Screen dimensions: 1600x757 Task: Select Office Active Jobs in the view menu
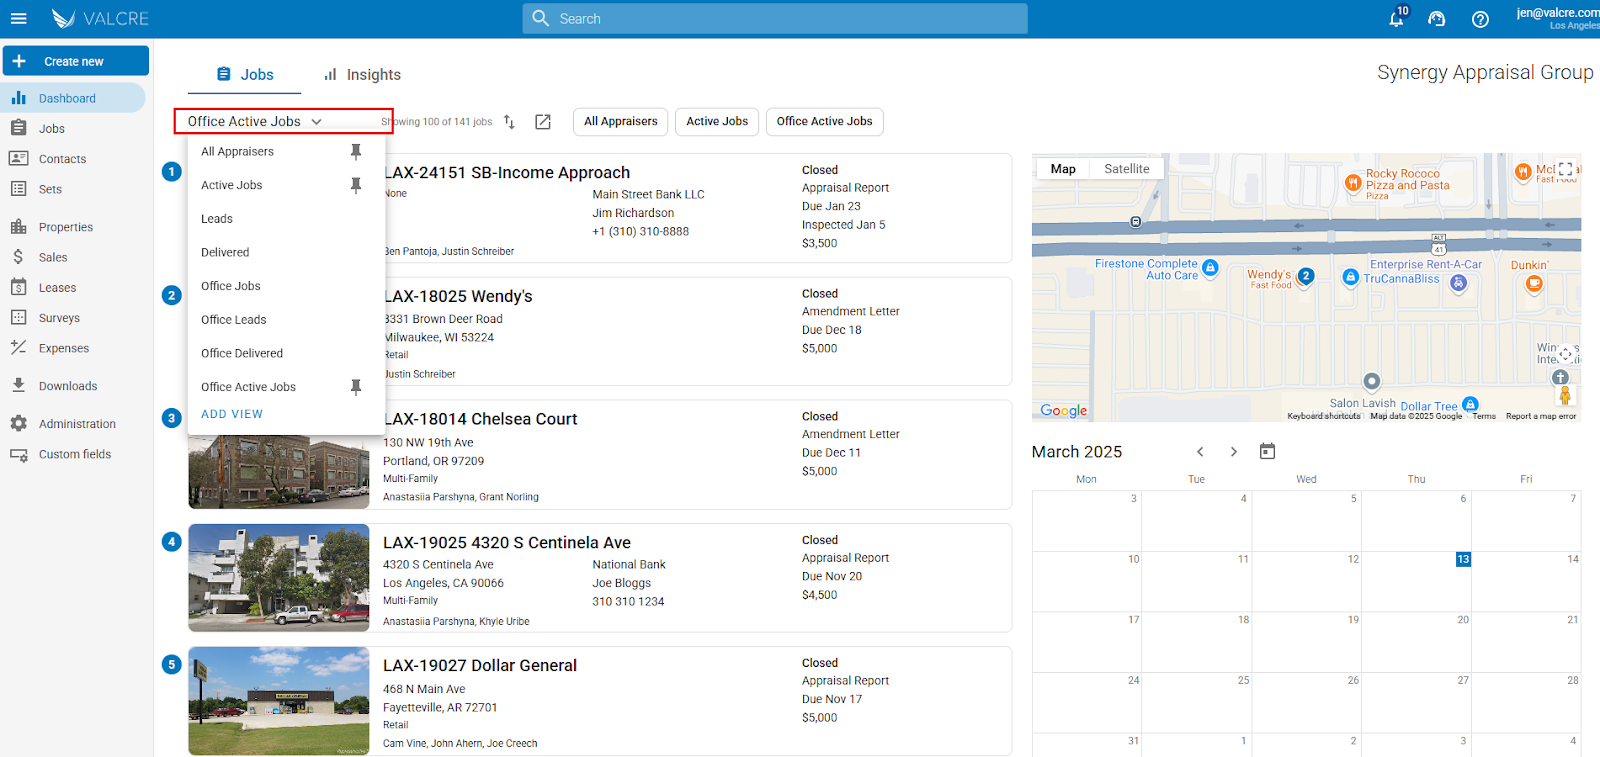point(248,387)
